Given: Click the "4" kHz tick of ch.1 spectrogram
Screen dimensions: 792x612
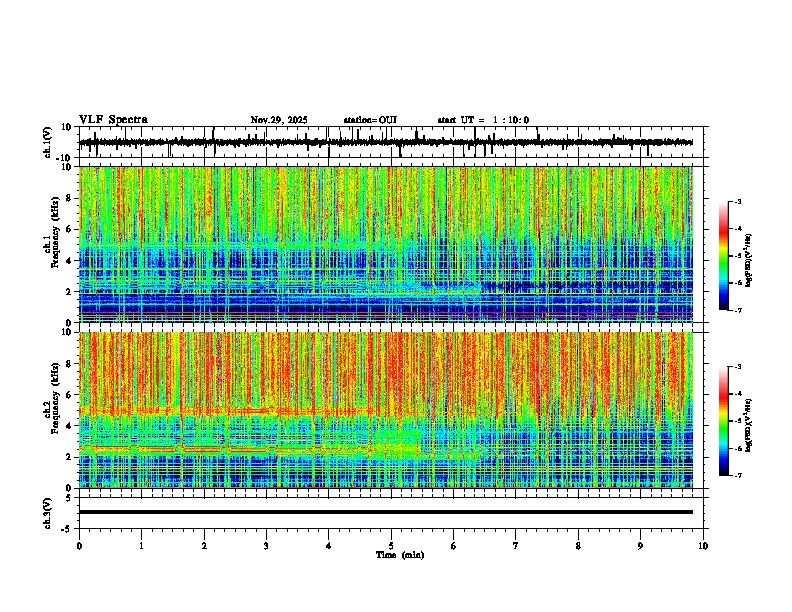Looking at the screenshot, I should 69,261.
